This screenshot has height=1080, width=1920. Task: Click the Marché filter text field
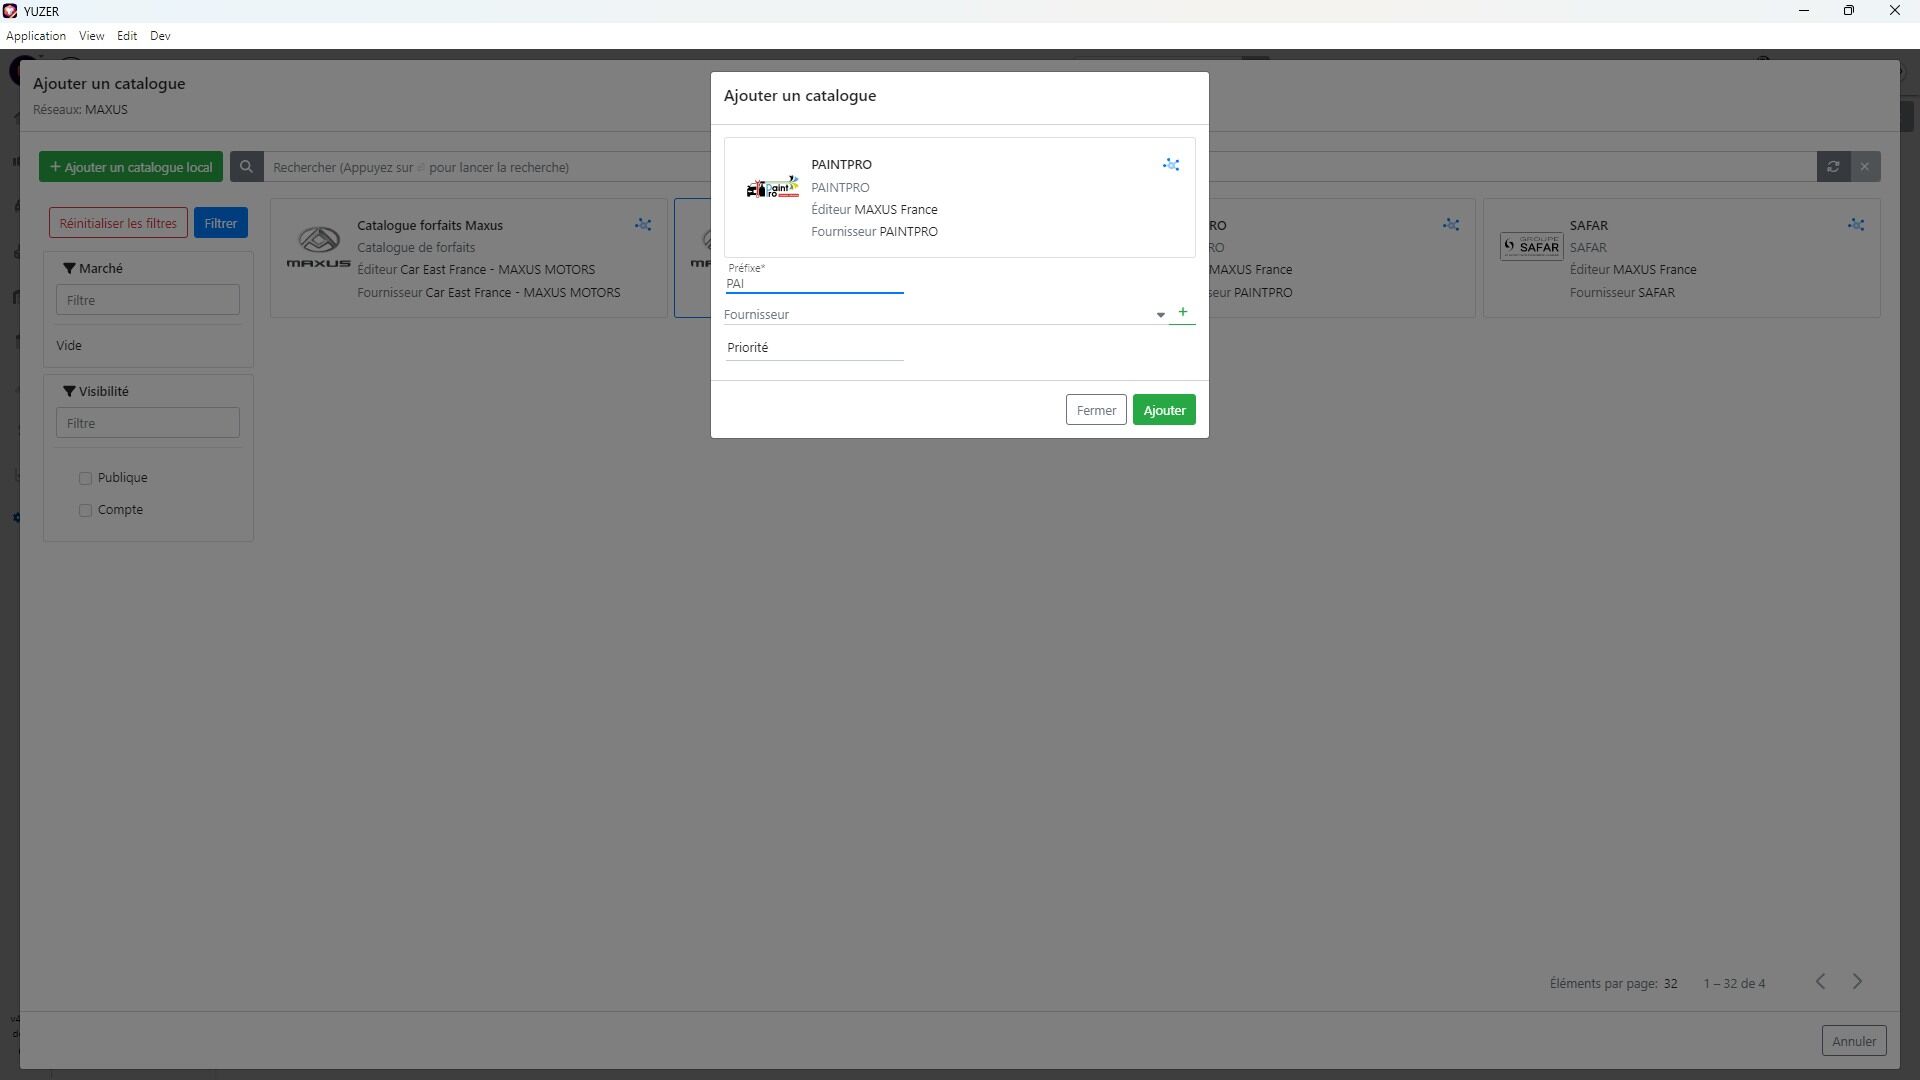coord(148,300)
